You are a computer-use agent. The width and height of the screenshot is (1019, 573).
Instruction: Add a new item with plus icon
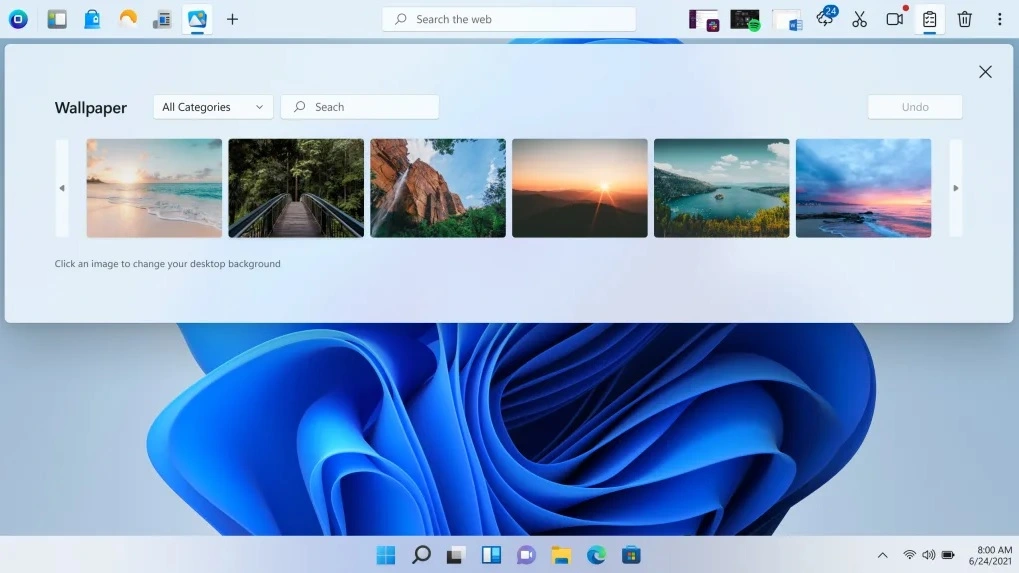pyautogui.click(x=232, y=19)
